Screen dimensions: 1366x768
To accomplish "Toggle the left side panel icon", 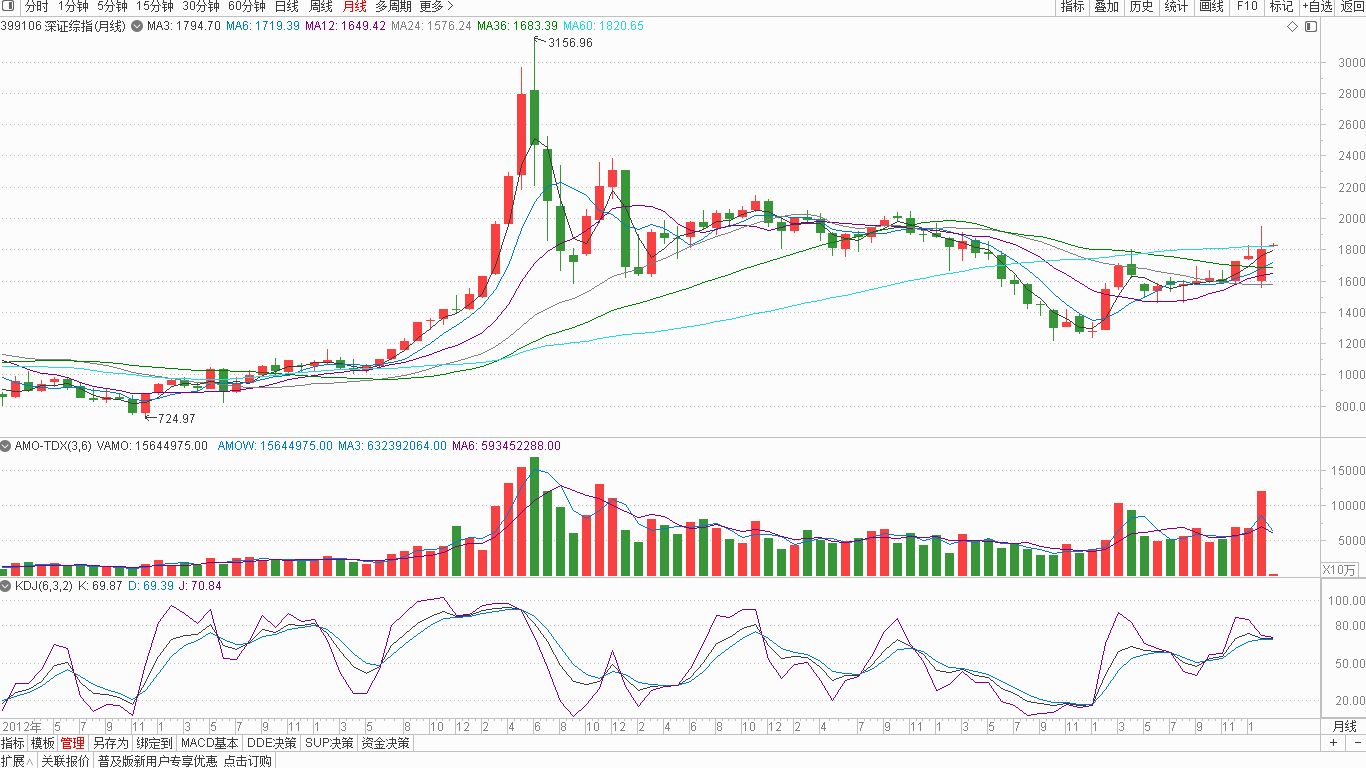I will click(x=8, y=6).
